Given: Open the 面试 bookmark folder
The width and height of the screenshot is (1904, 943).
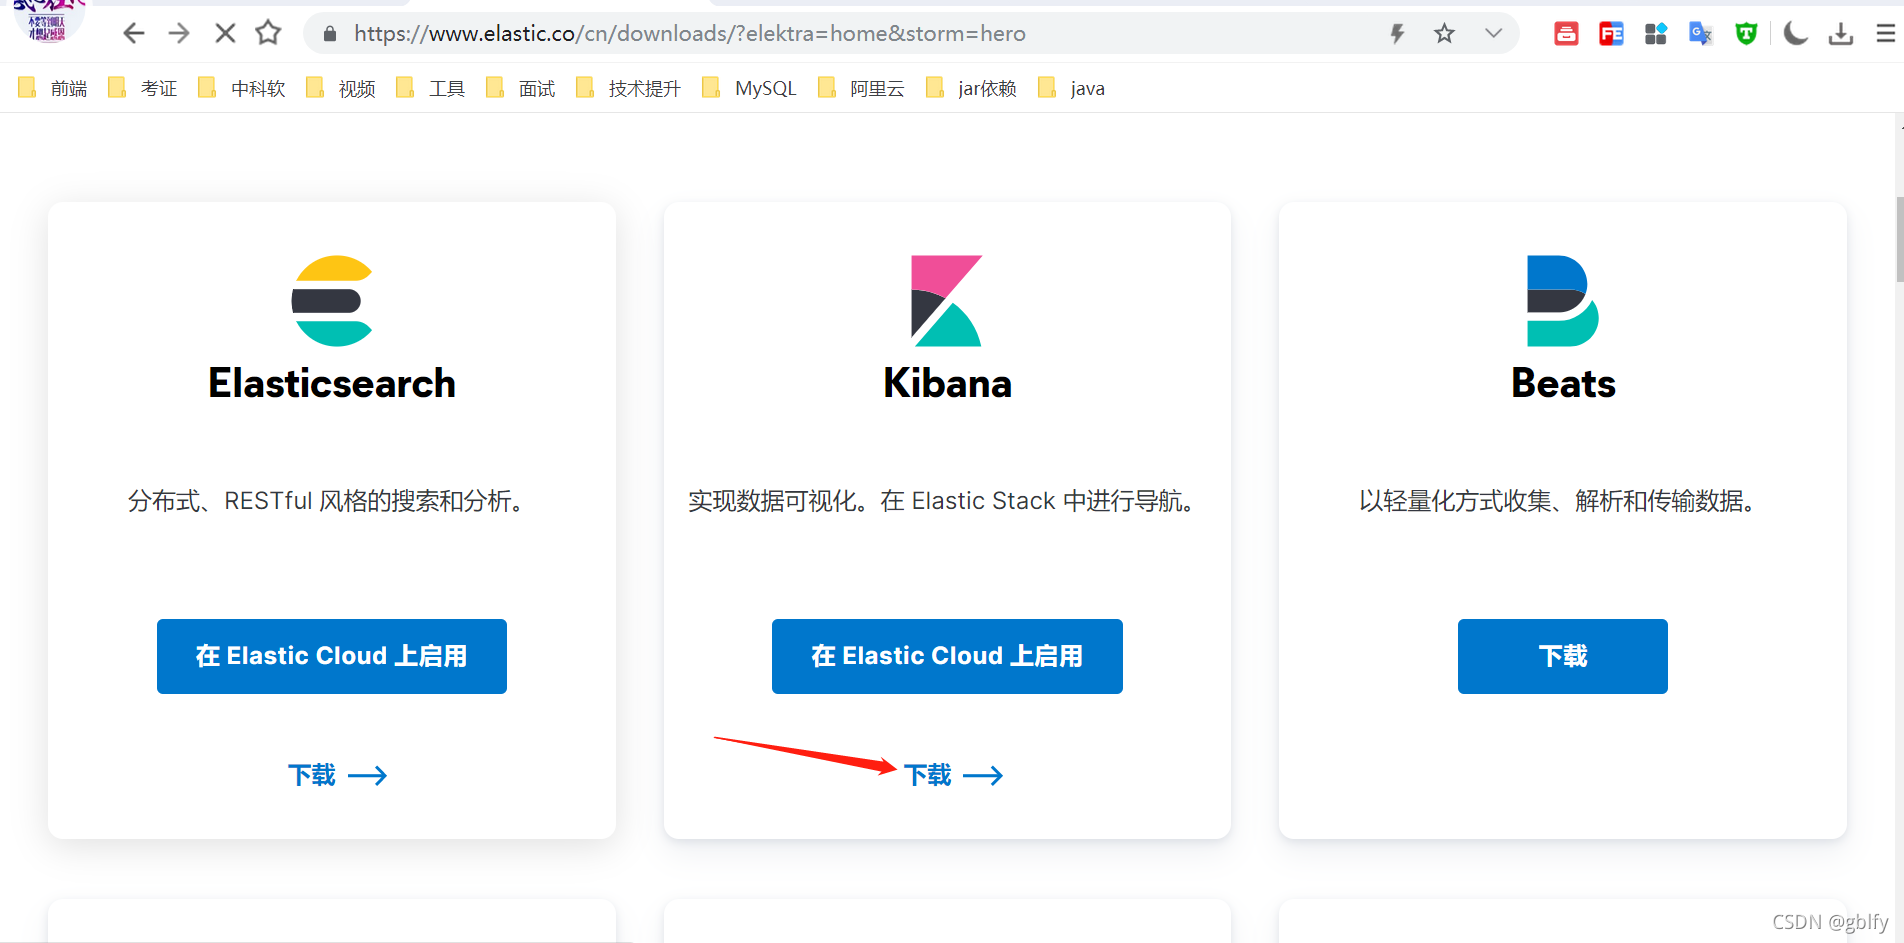Looking at the screenshot, I should (x=521, y=88).
